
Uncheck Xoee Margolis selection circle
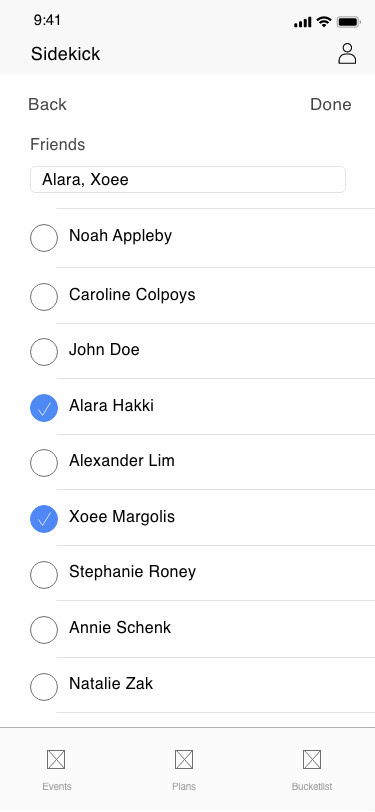coord(44,519)
